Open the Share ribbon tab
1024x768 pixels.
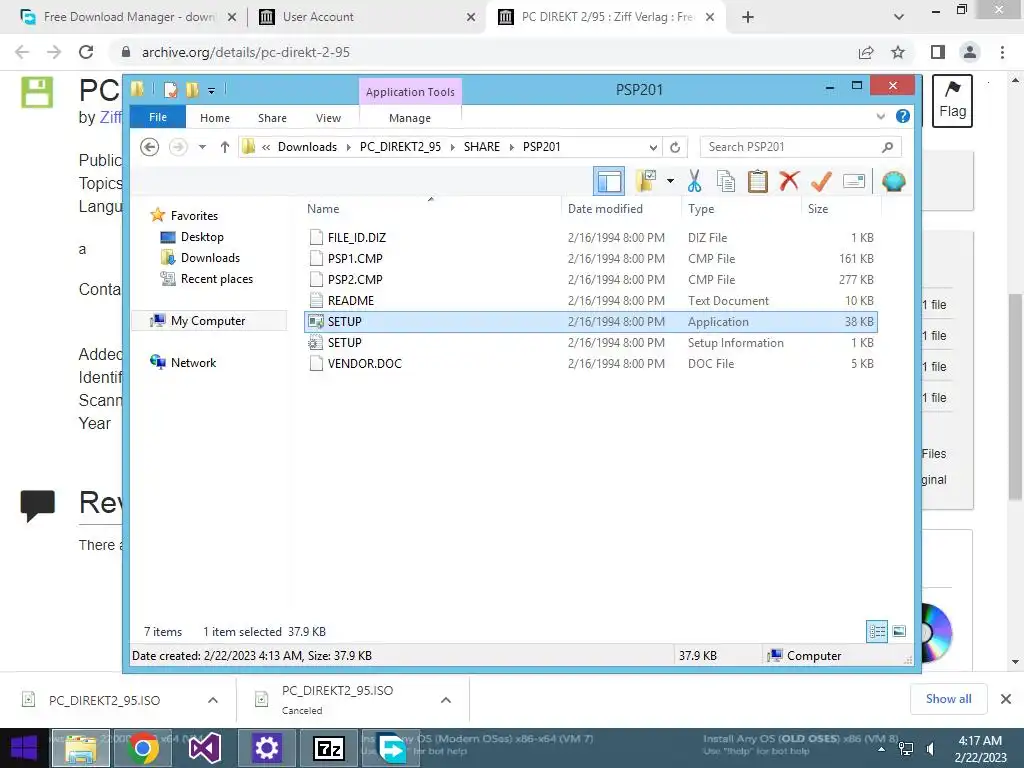pos(272,118)
